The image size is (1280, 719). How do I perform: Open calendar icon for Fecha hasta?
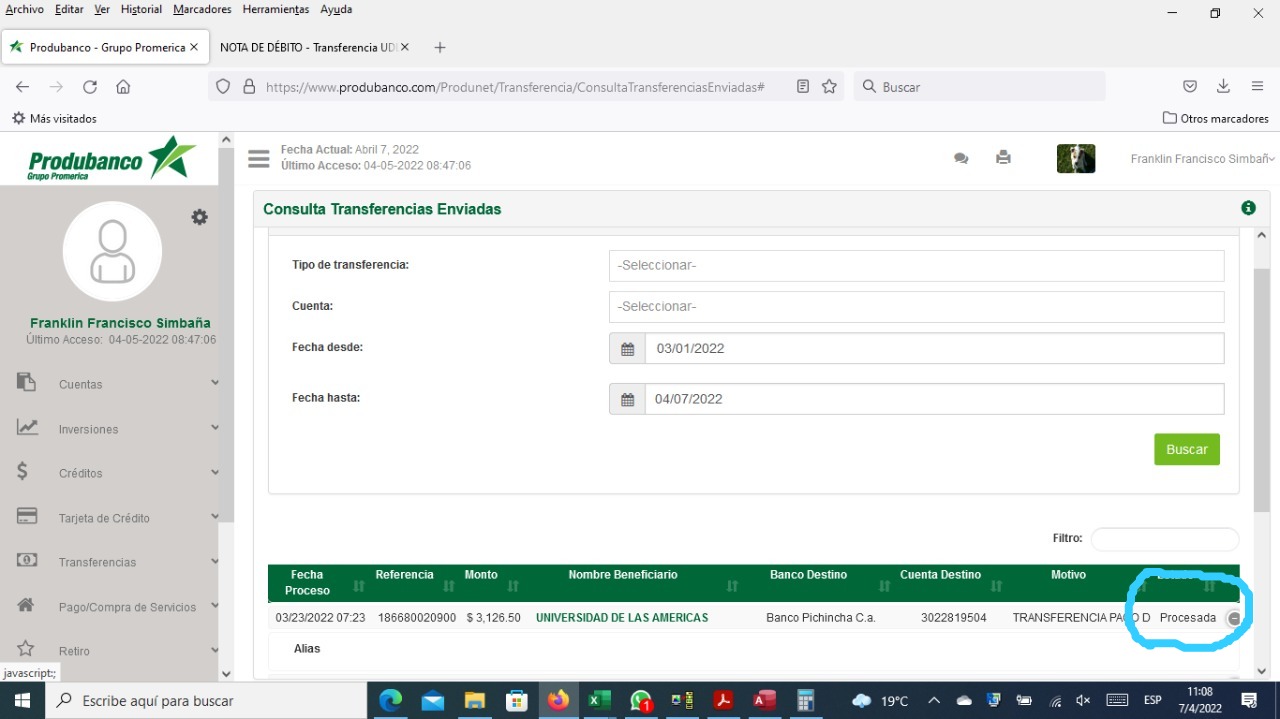(x=627, y=399)
